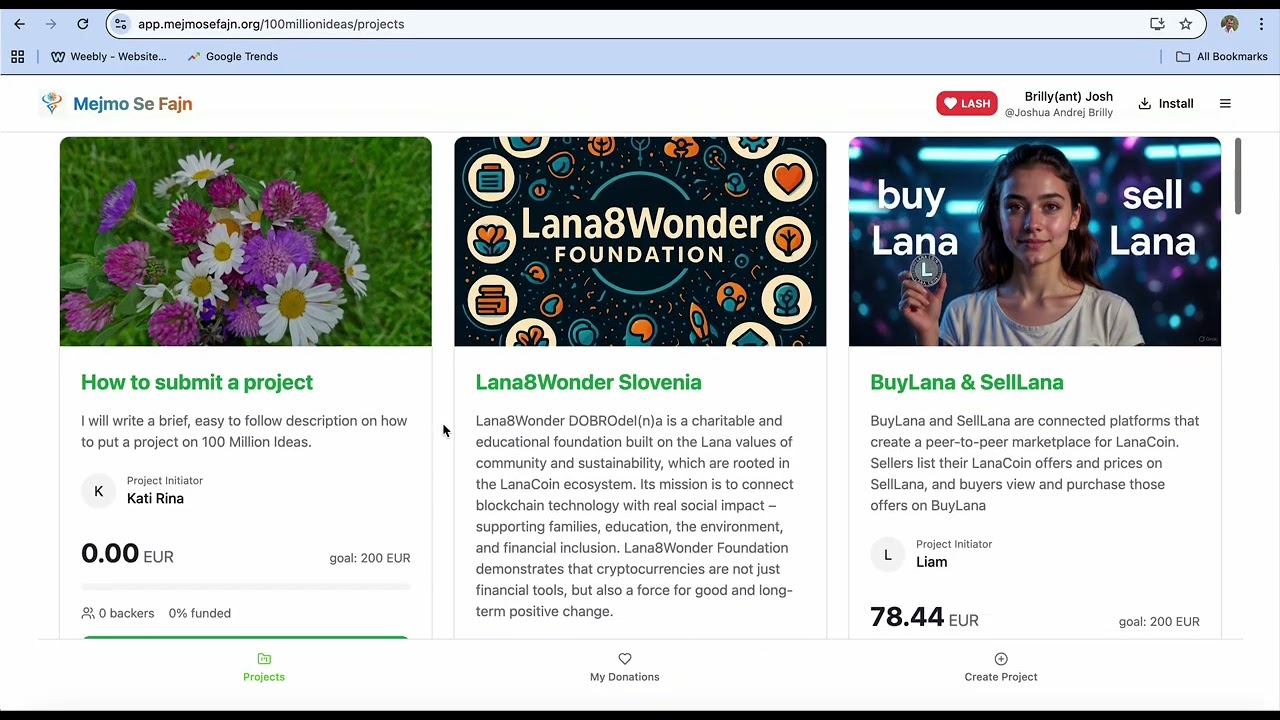1280x720 pixels.
Task: Open Chrome three-dot menu
Action: [1261, 24]
